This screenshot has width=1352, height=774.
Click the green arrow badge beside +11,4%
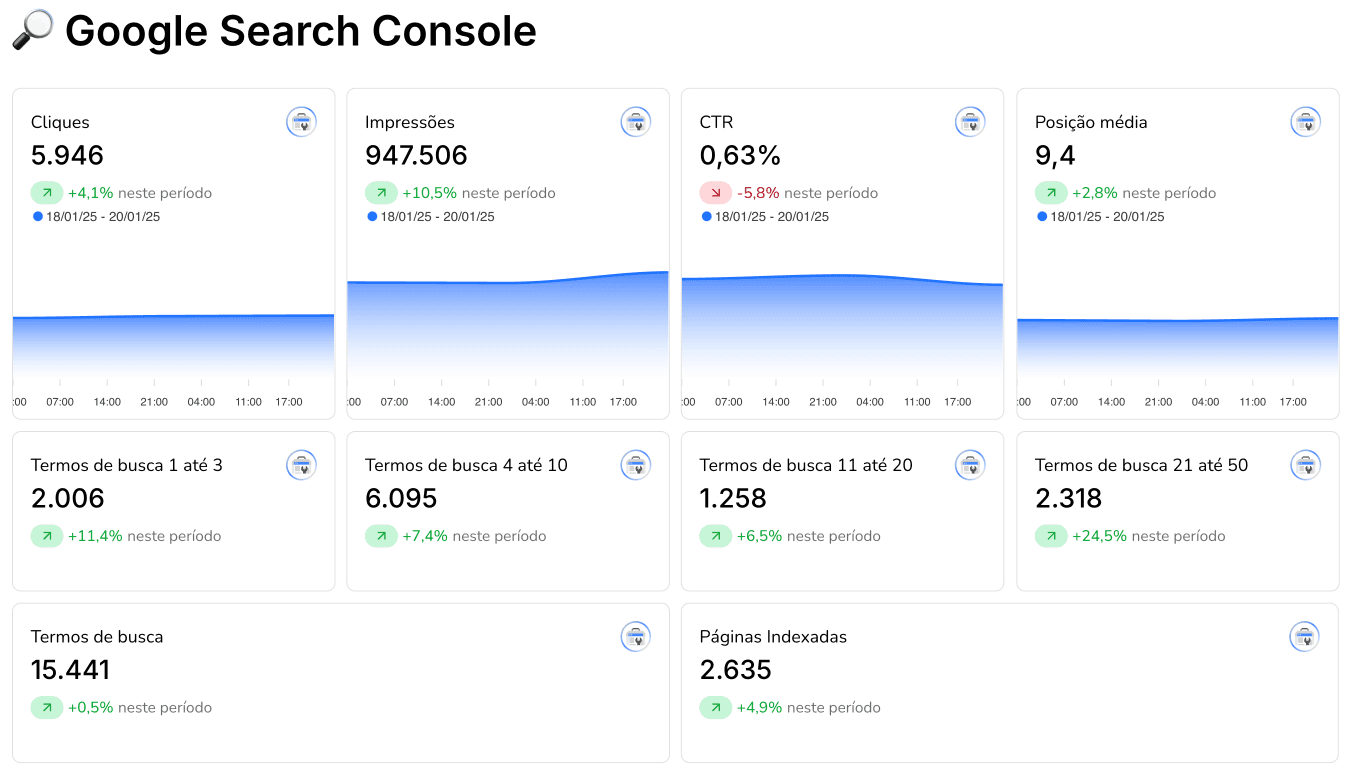pyautogui.click(x=47, y=536)
